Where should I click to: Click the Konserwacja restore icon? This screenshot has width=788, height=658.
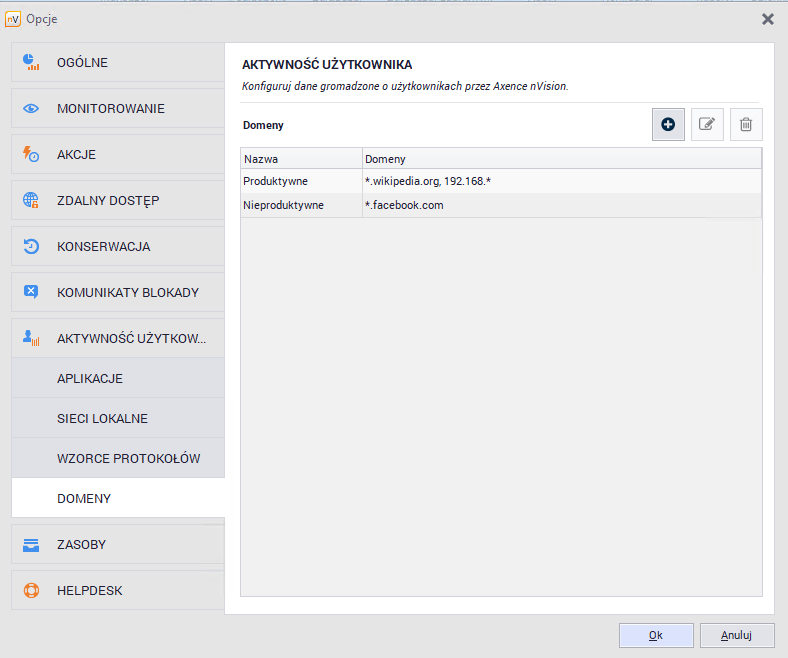click(x=31, y=246)
